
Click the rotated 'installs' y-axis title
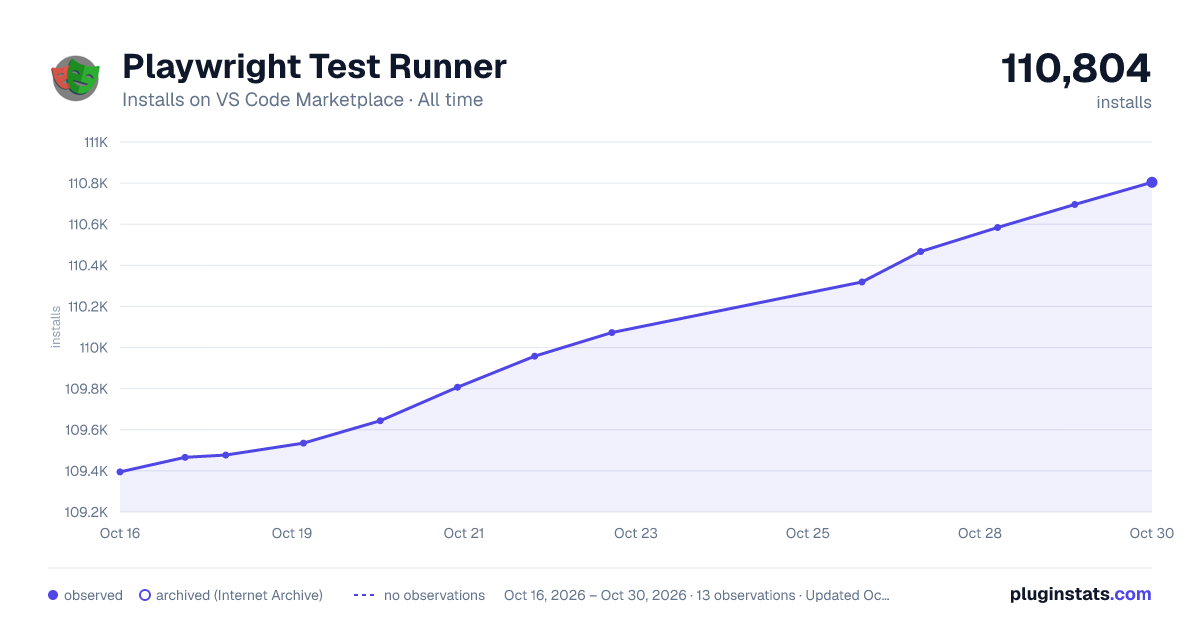point(56,327)
